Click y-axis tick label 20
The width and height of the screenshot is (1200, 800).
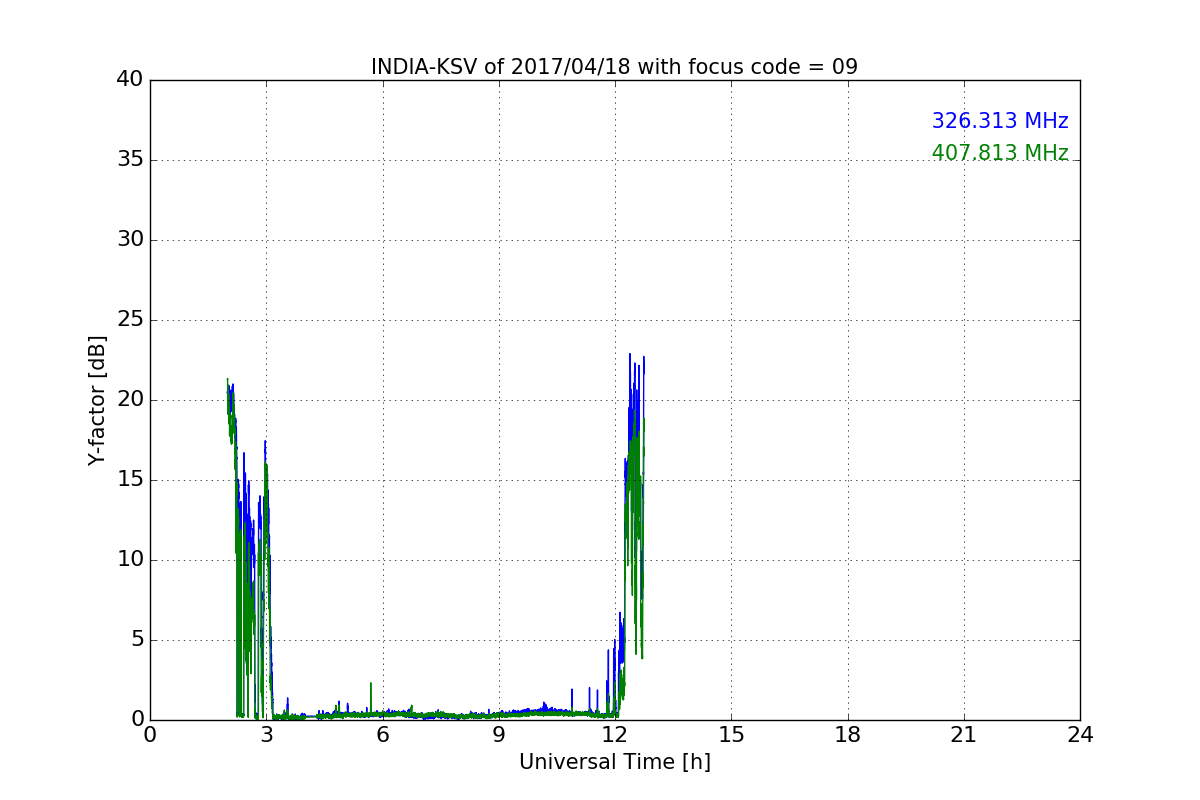point(130,400)
